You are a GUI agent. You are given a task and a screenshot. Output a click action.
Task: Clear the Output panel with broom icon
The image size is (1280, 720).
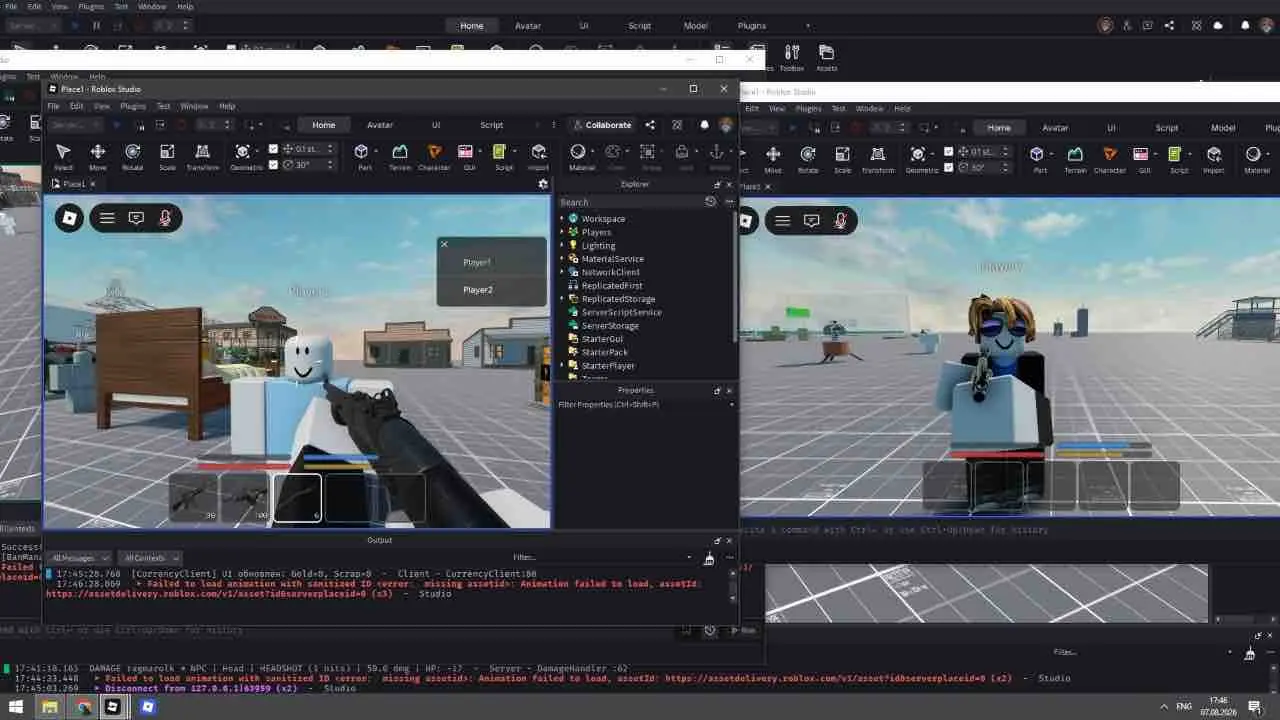[709, 558]
